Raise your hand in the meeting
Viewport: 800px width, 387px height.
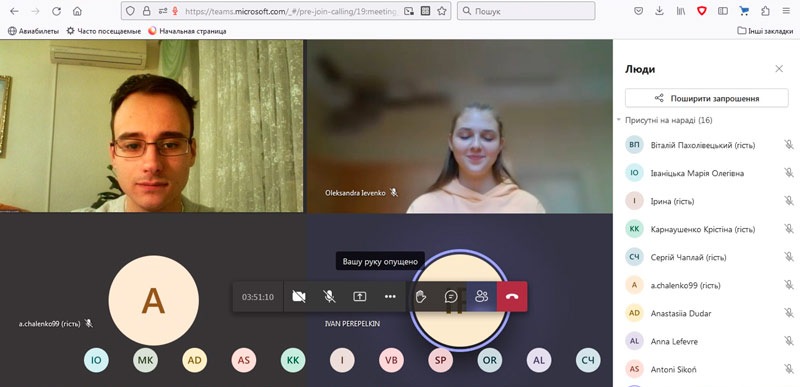(420, 296)
